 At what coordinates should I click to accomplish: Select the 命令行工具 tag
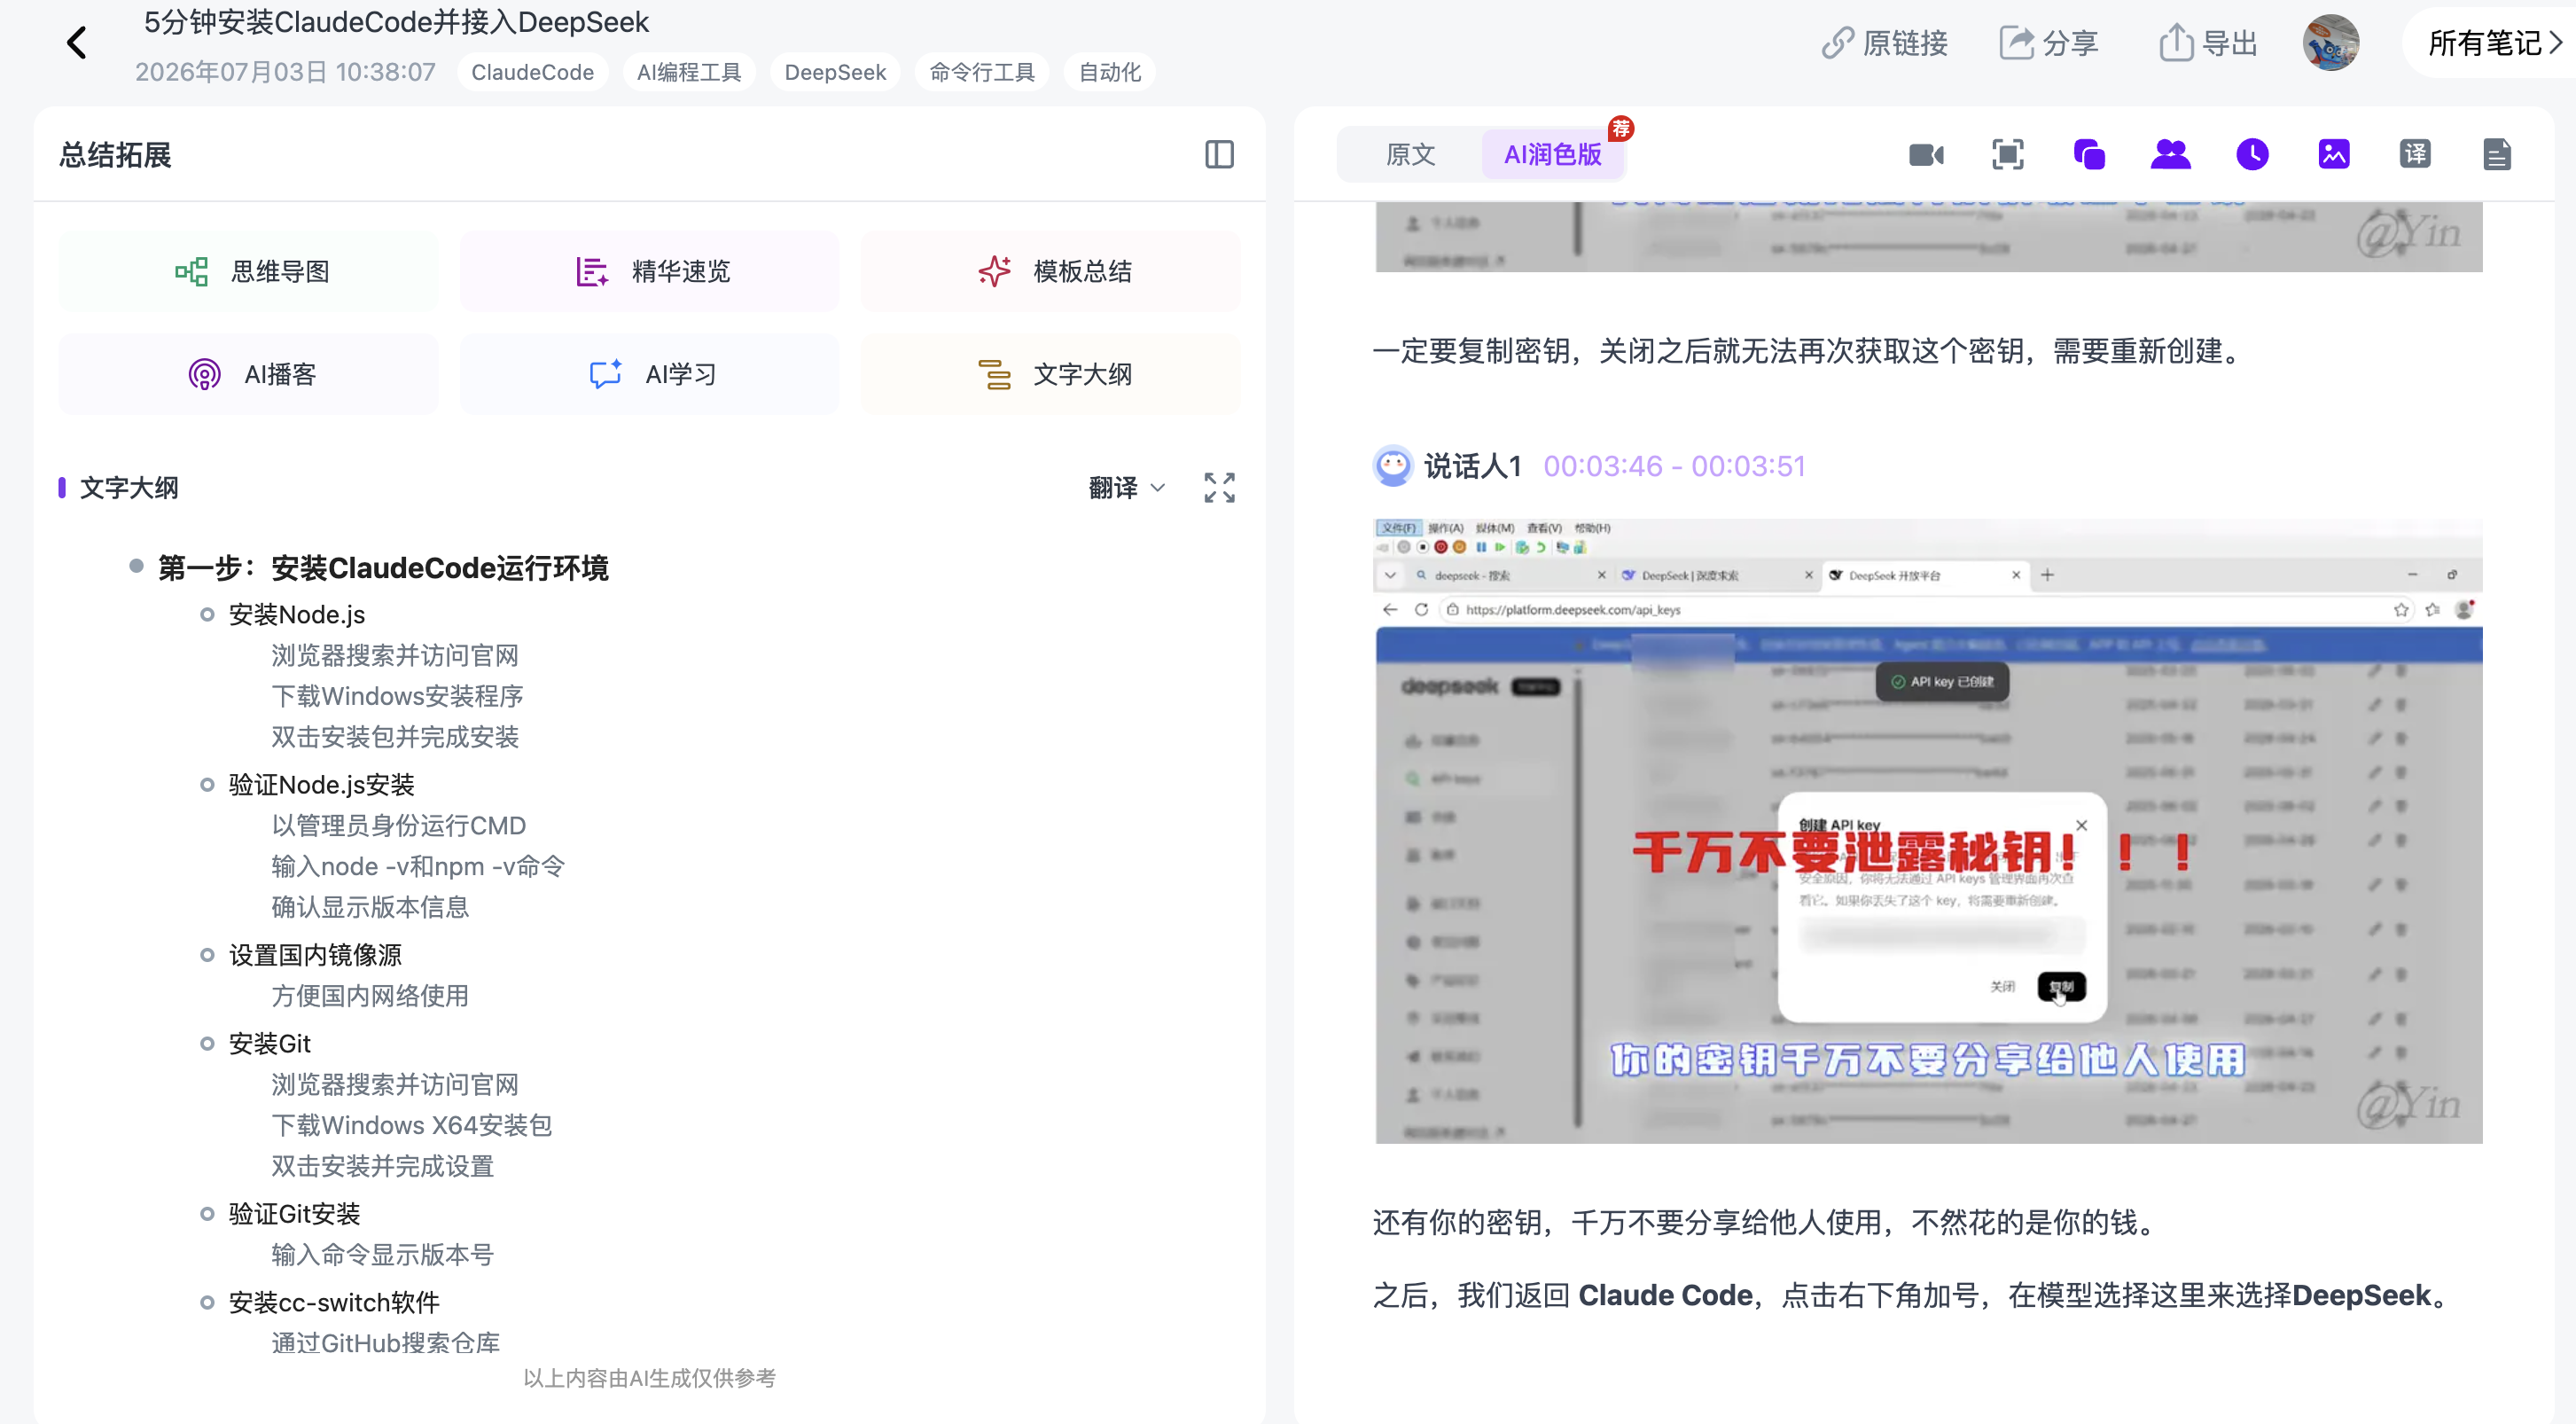coord(982,72)
